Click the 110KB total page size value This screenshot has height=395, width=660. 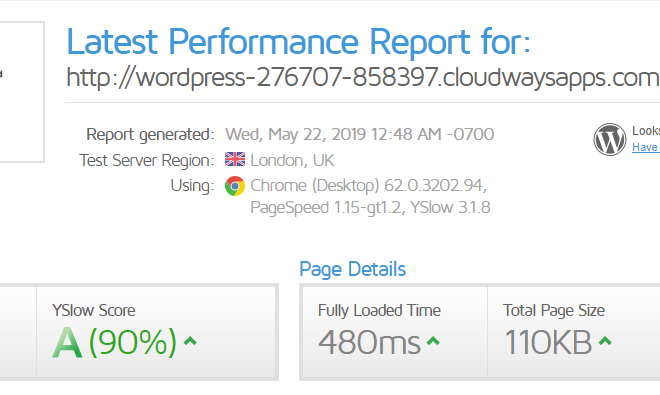(x=548, y=342)
